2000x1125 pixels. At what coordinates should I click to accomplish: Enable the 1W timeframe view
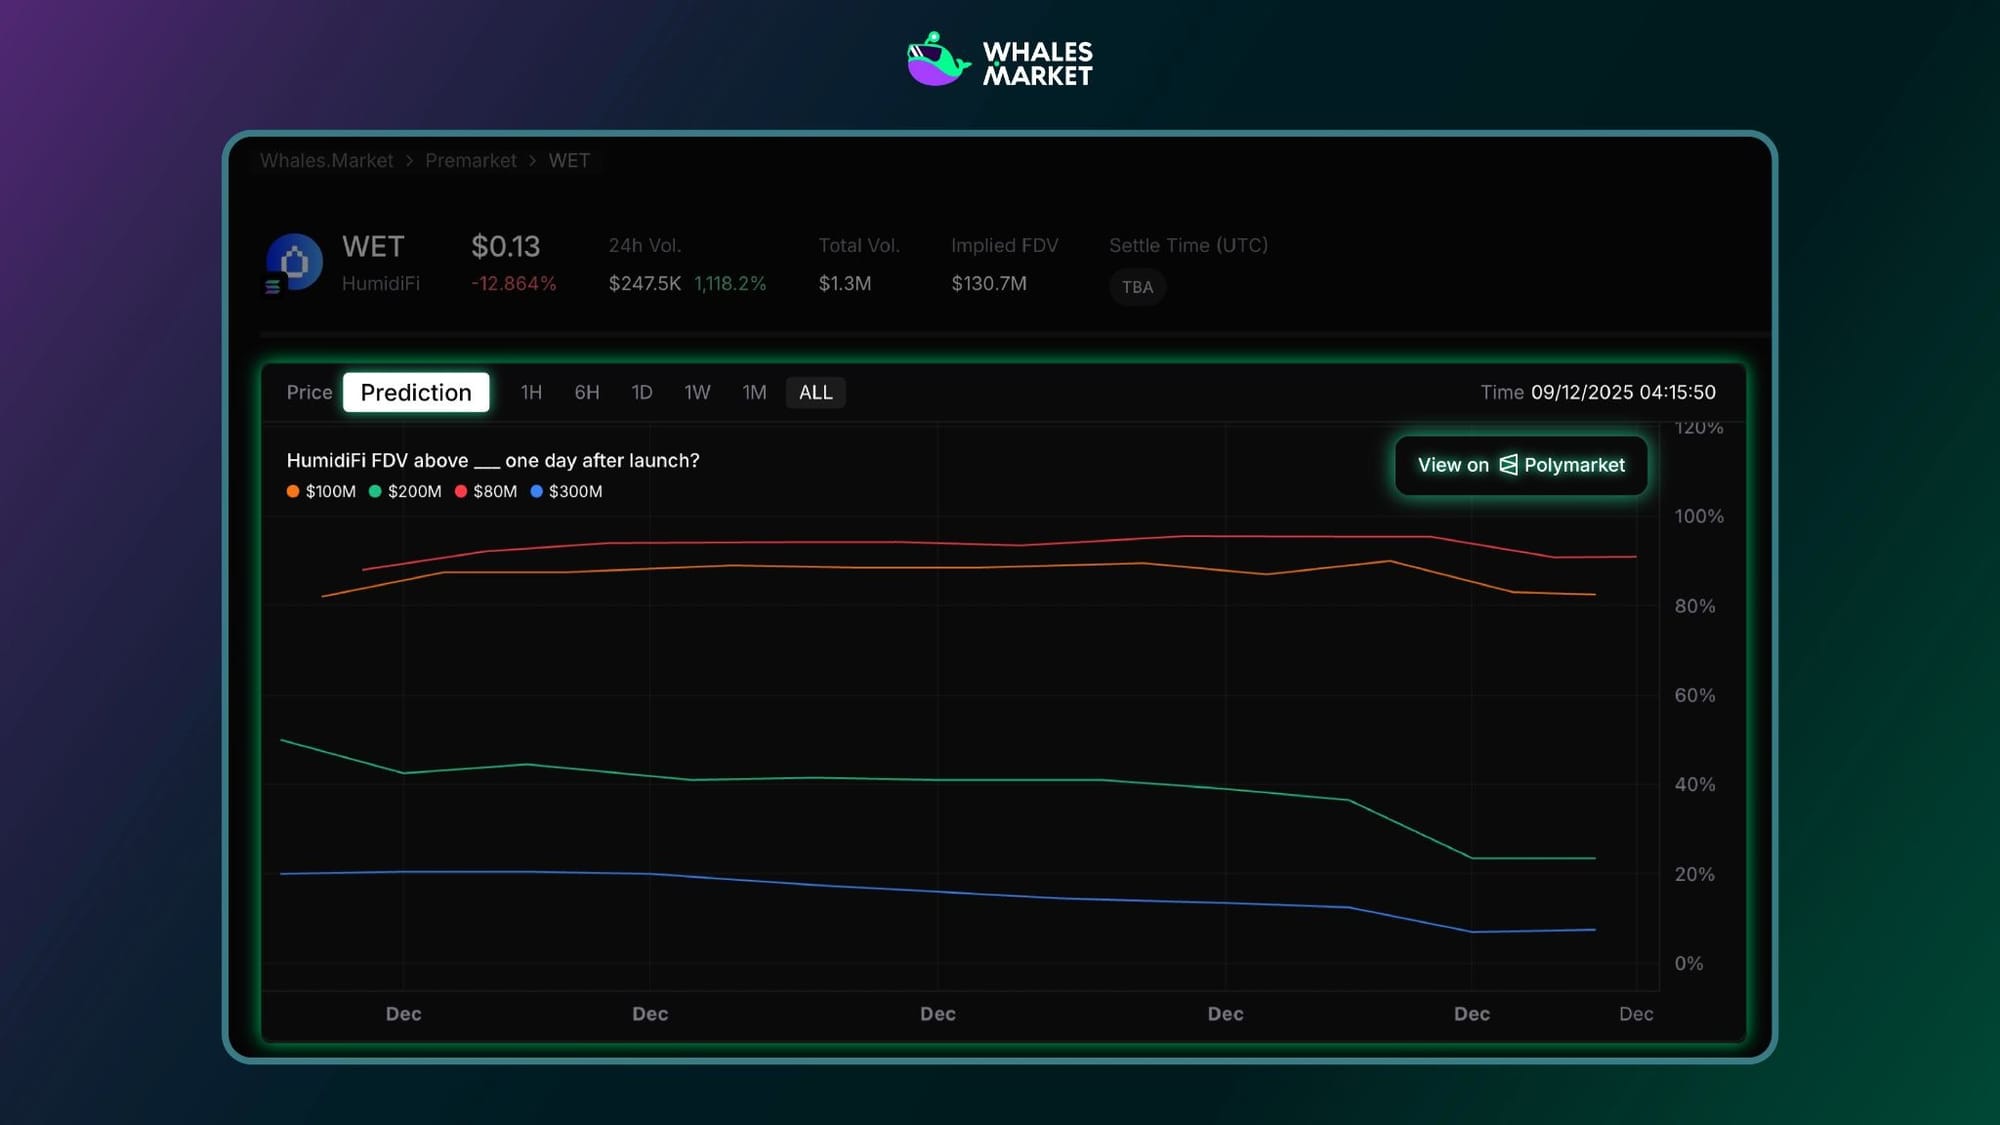coord(697,392)
